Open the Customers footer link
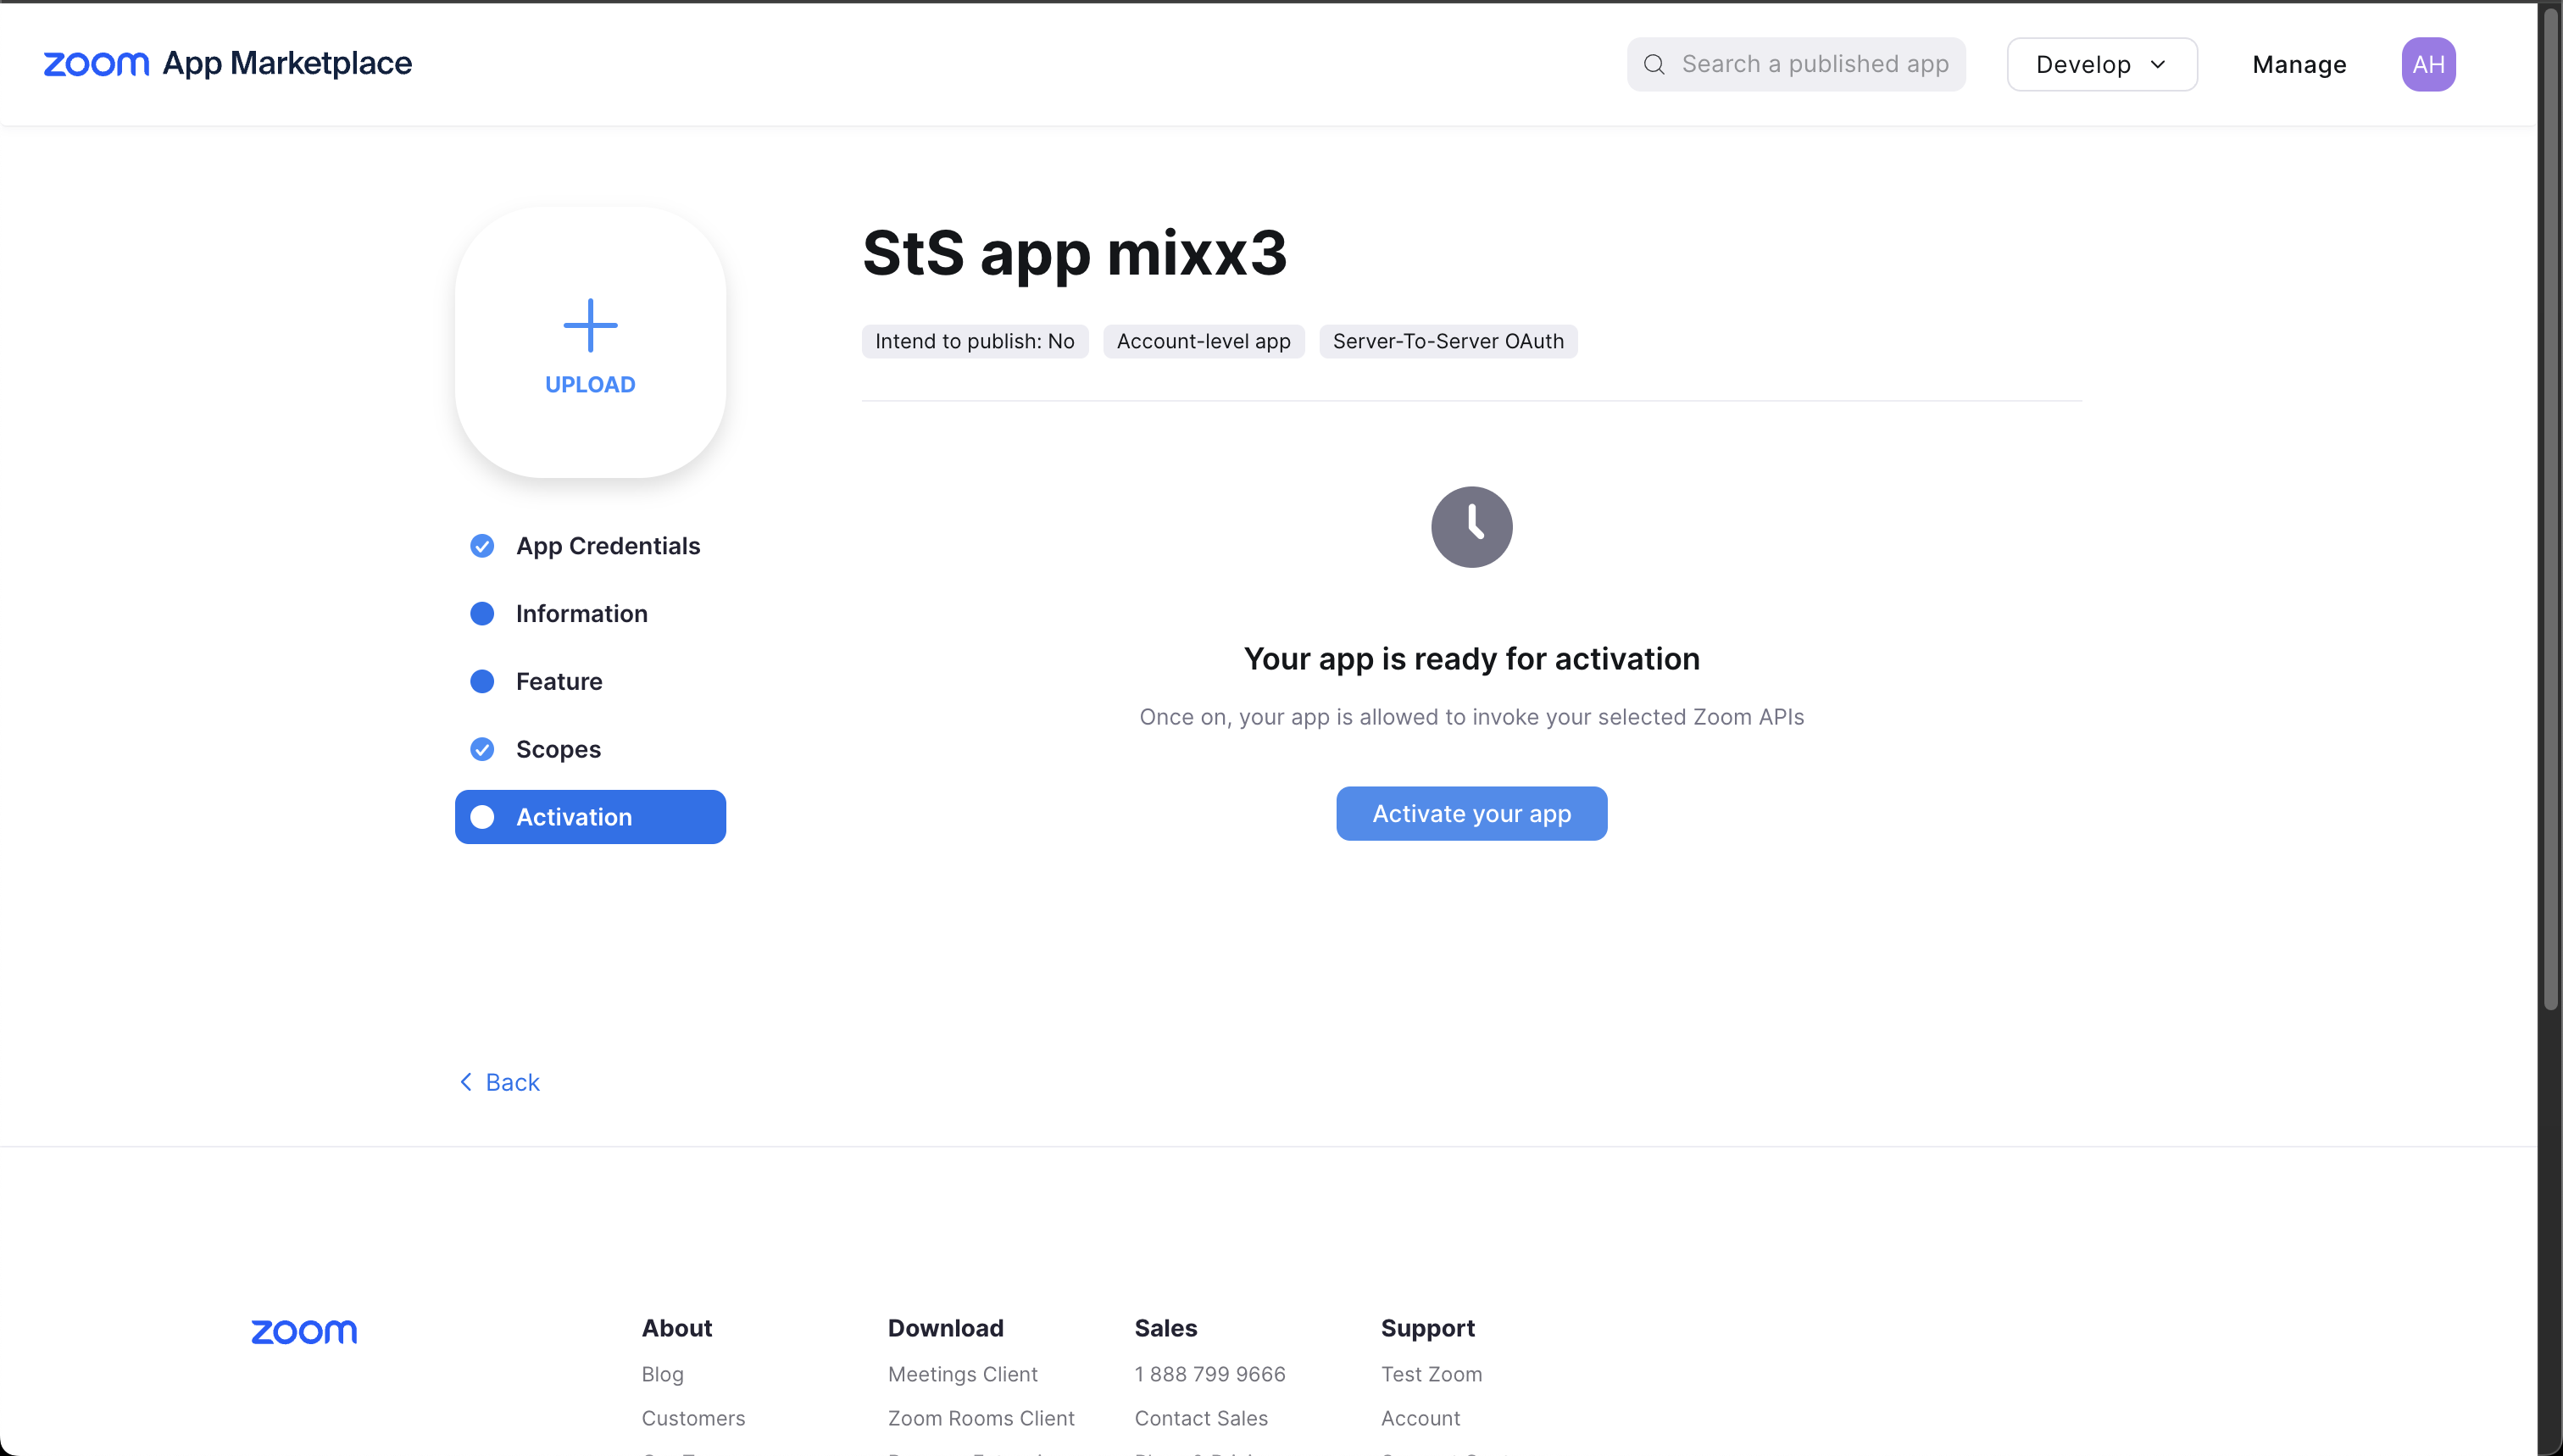The image size is (2563, 1456). (x=693, y=1418)
